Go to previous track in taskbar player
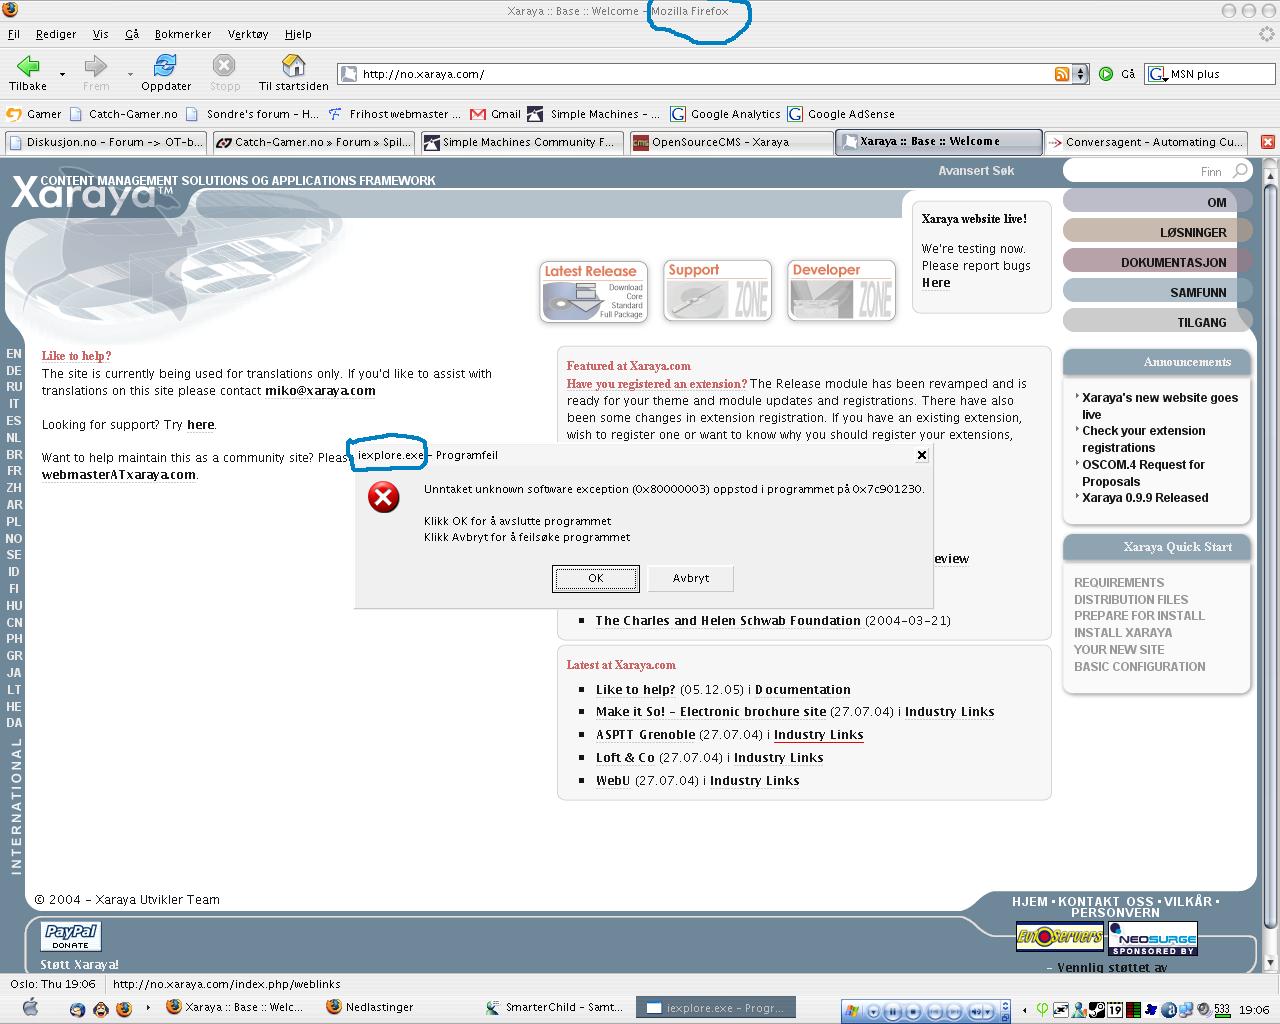 tap(934, 1011)
